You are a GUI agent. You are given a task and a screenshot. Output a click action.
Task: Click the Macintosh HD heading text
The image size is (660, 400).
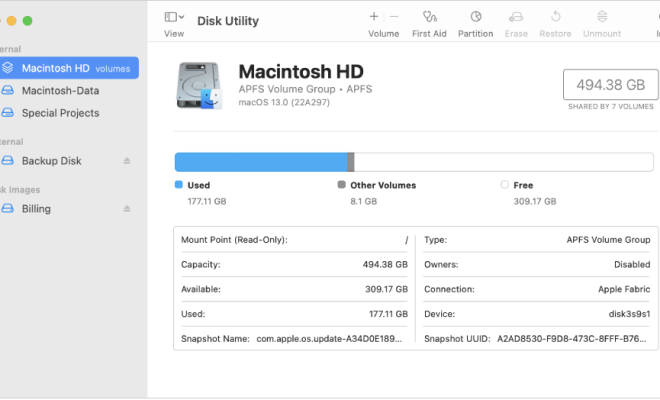pyautogui.click(x=301, y=72)
